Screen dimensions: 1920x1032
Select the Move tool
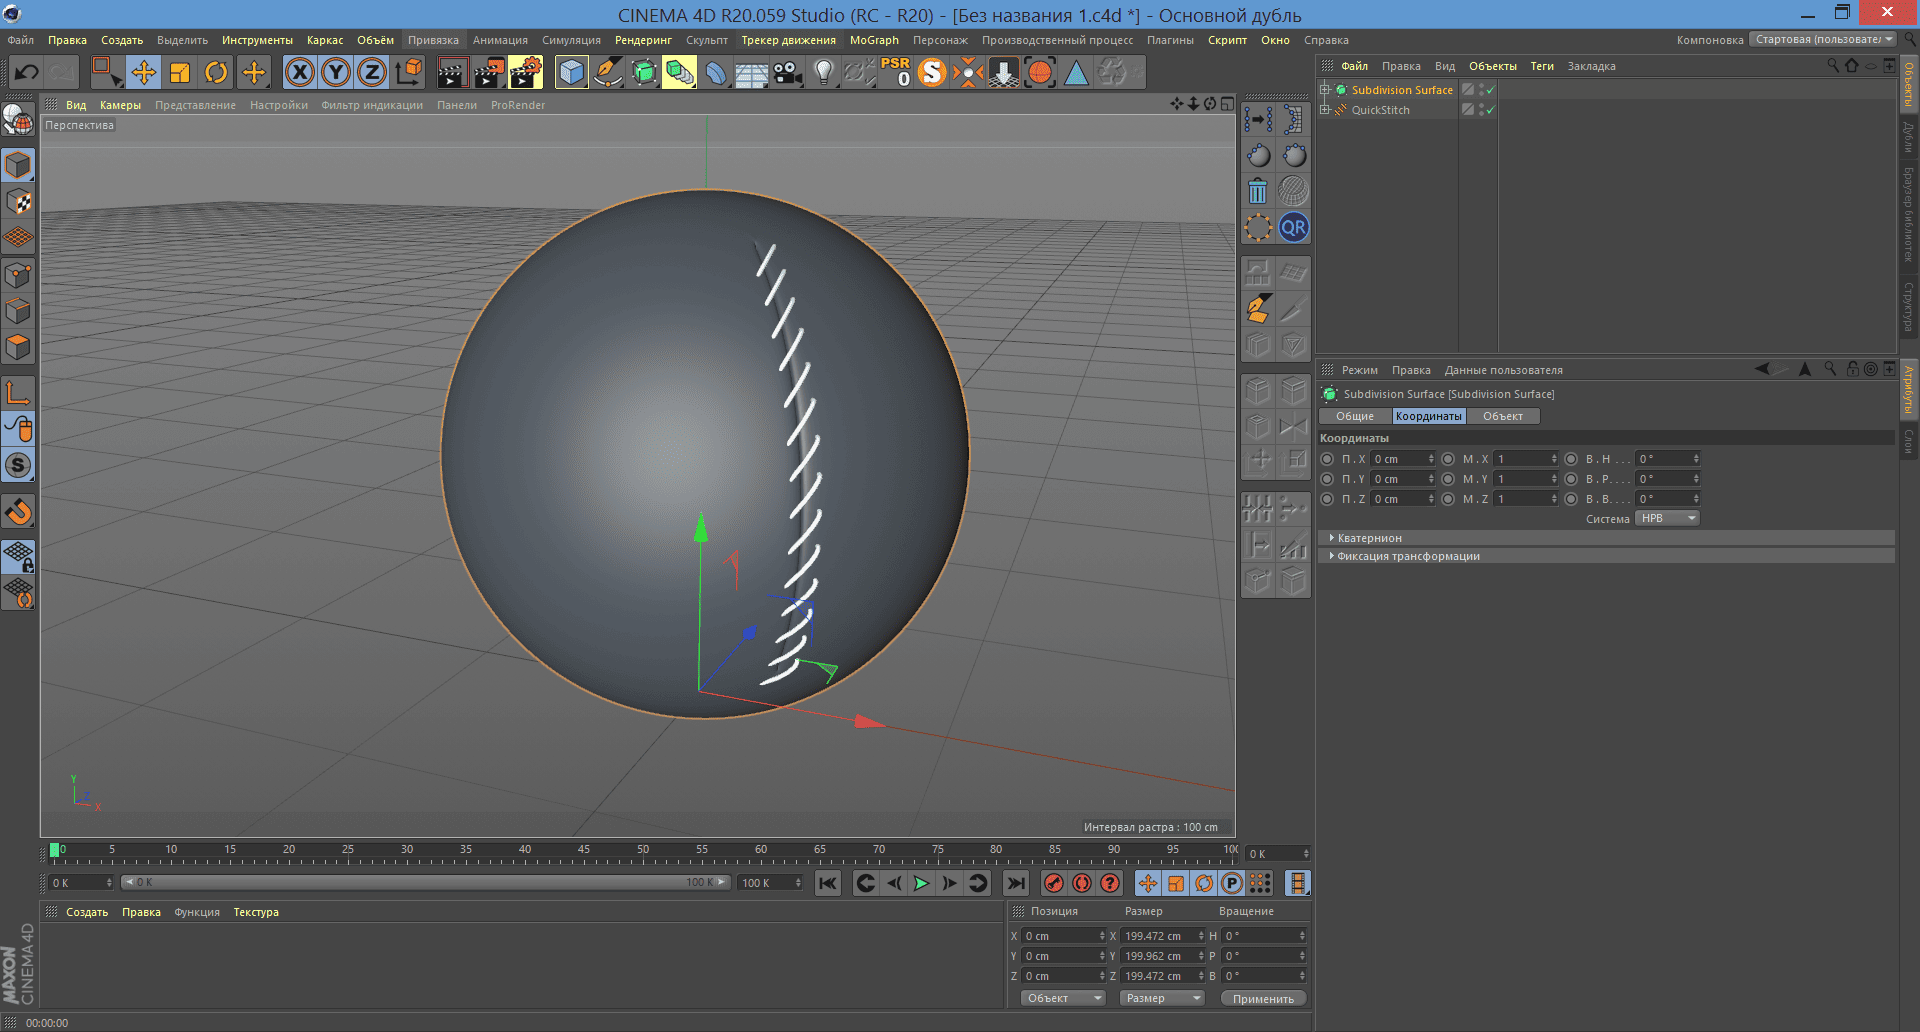[143, 72]
